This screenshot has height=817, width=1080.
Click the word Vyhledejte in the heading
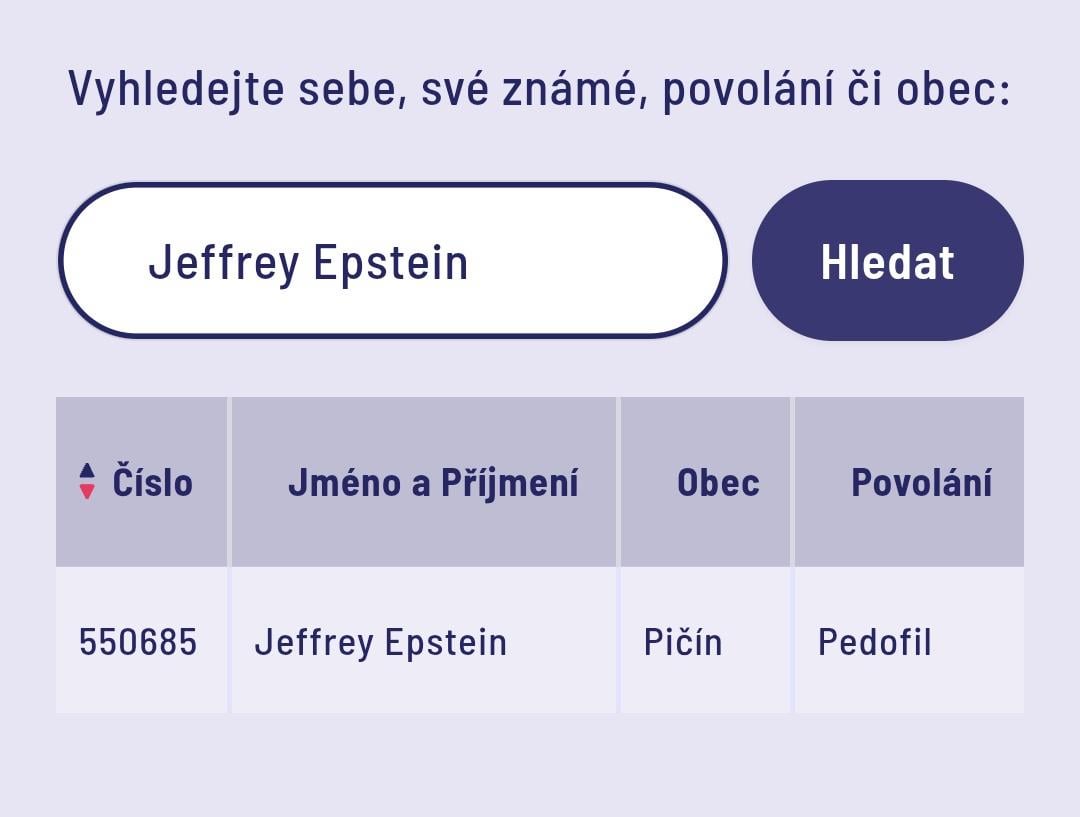[176, 89]
